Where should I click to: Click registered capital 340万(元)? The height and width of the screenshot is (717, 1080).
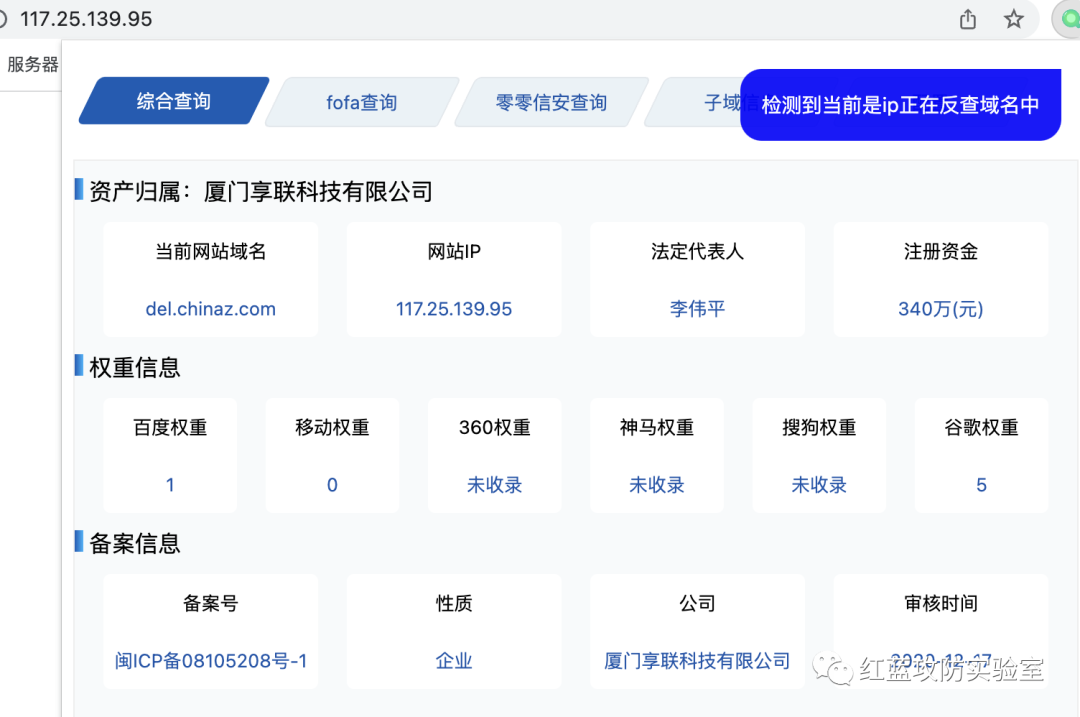[x=941, y=309]
